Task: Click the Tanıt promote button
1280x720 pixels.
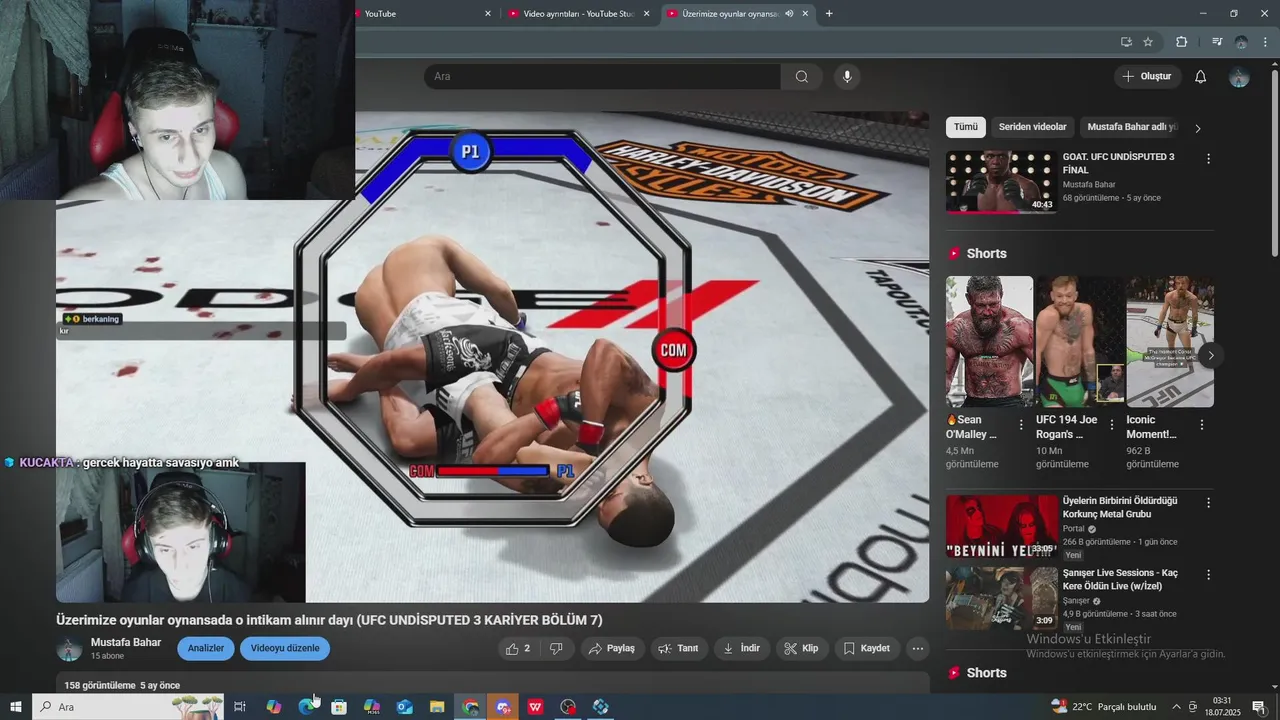Action: [x=680, y=648]
